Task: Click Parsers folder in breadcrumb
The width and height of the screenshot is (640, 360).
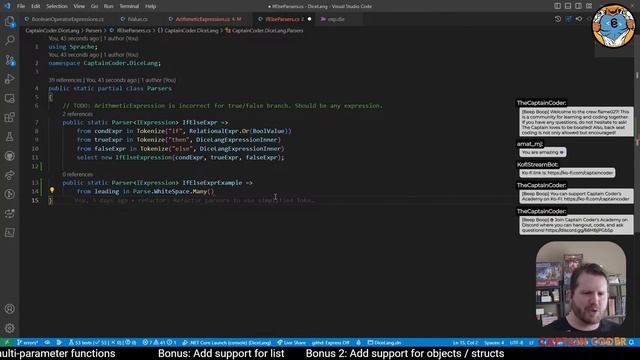Action: 93,31
